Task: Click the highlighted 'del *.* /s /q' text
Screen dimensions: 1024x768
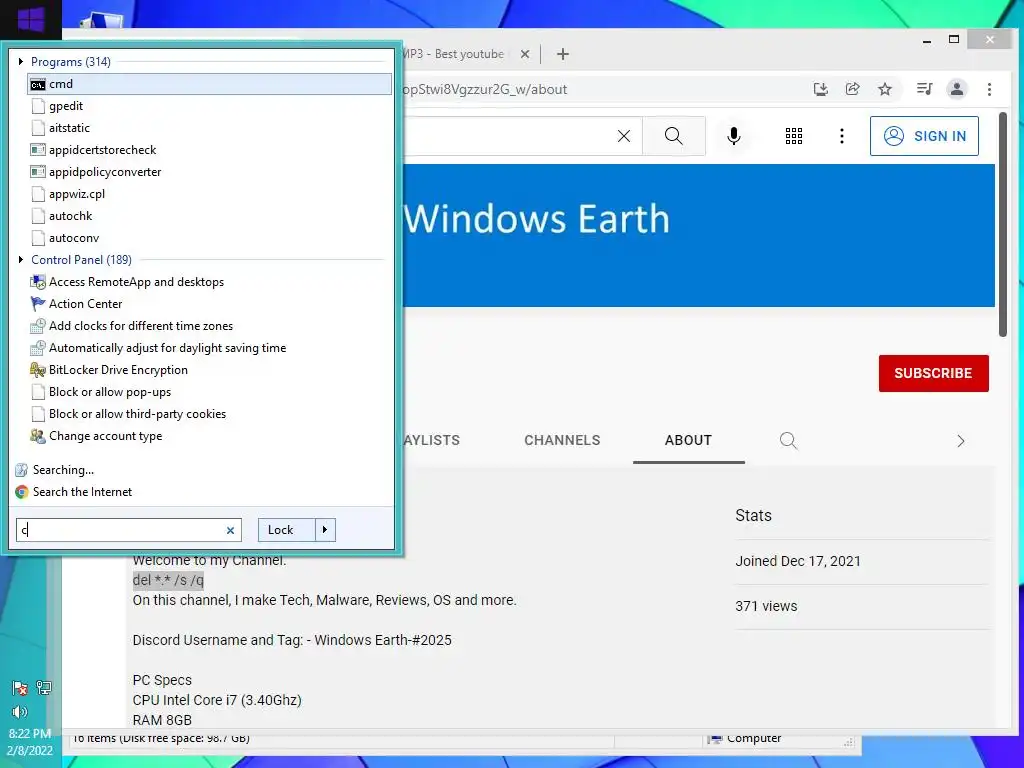Action: (x=168, y=580)
